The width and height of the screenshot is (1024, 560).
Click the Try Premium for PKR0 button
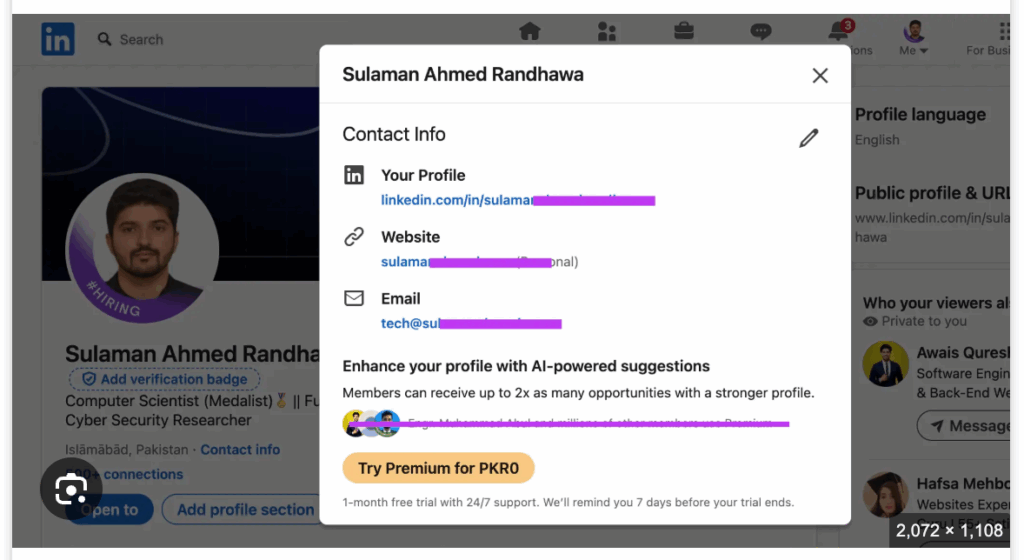coord(438,468)
